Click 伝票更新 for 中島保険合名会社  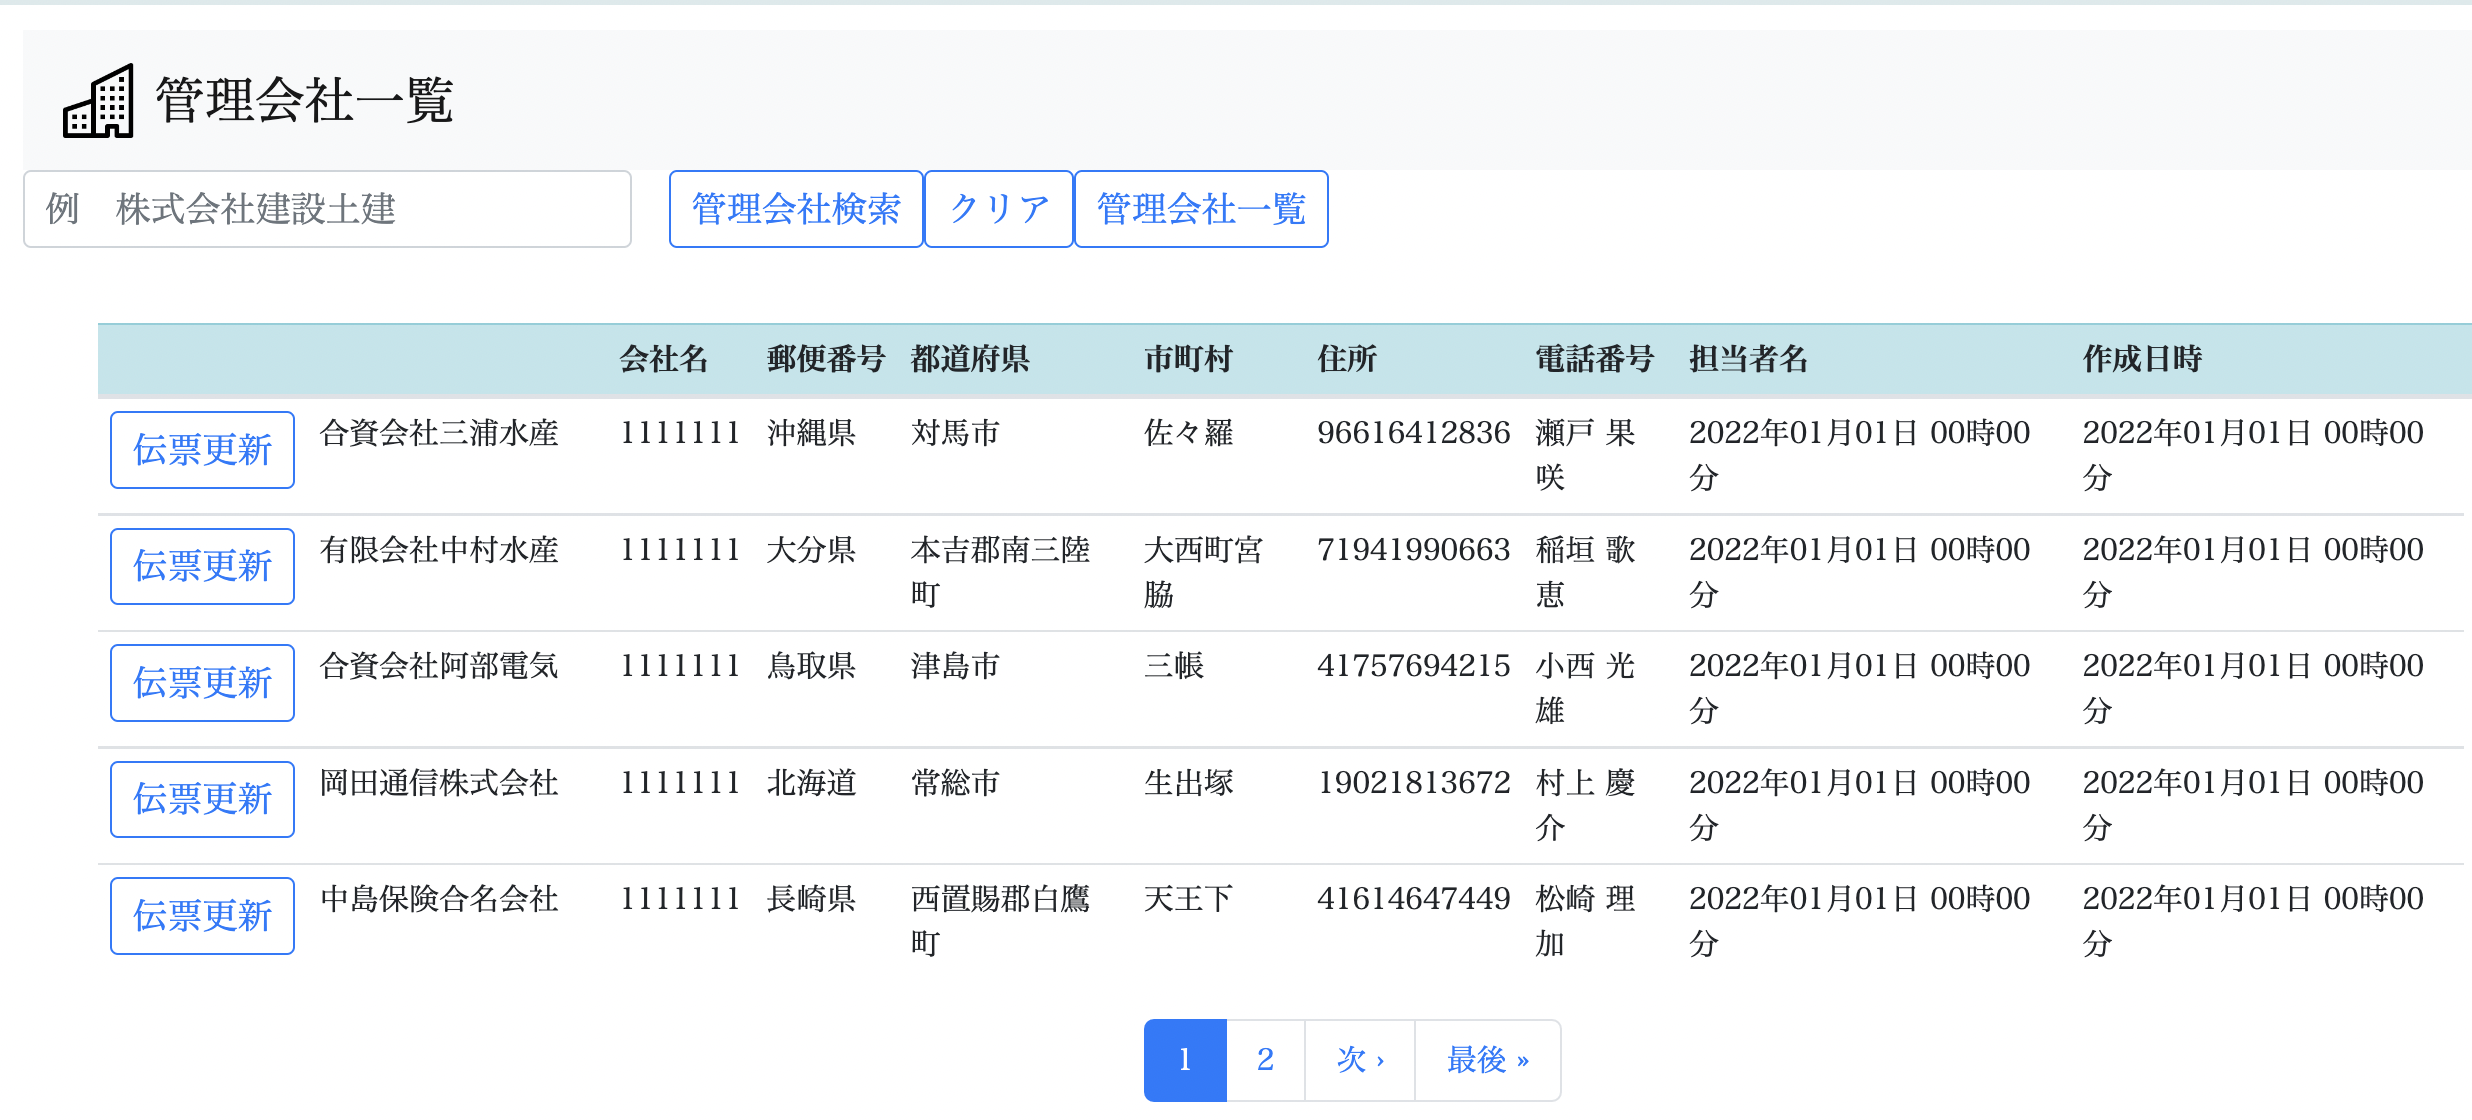tap(202, 916)
